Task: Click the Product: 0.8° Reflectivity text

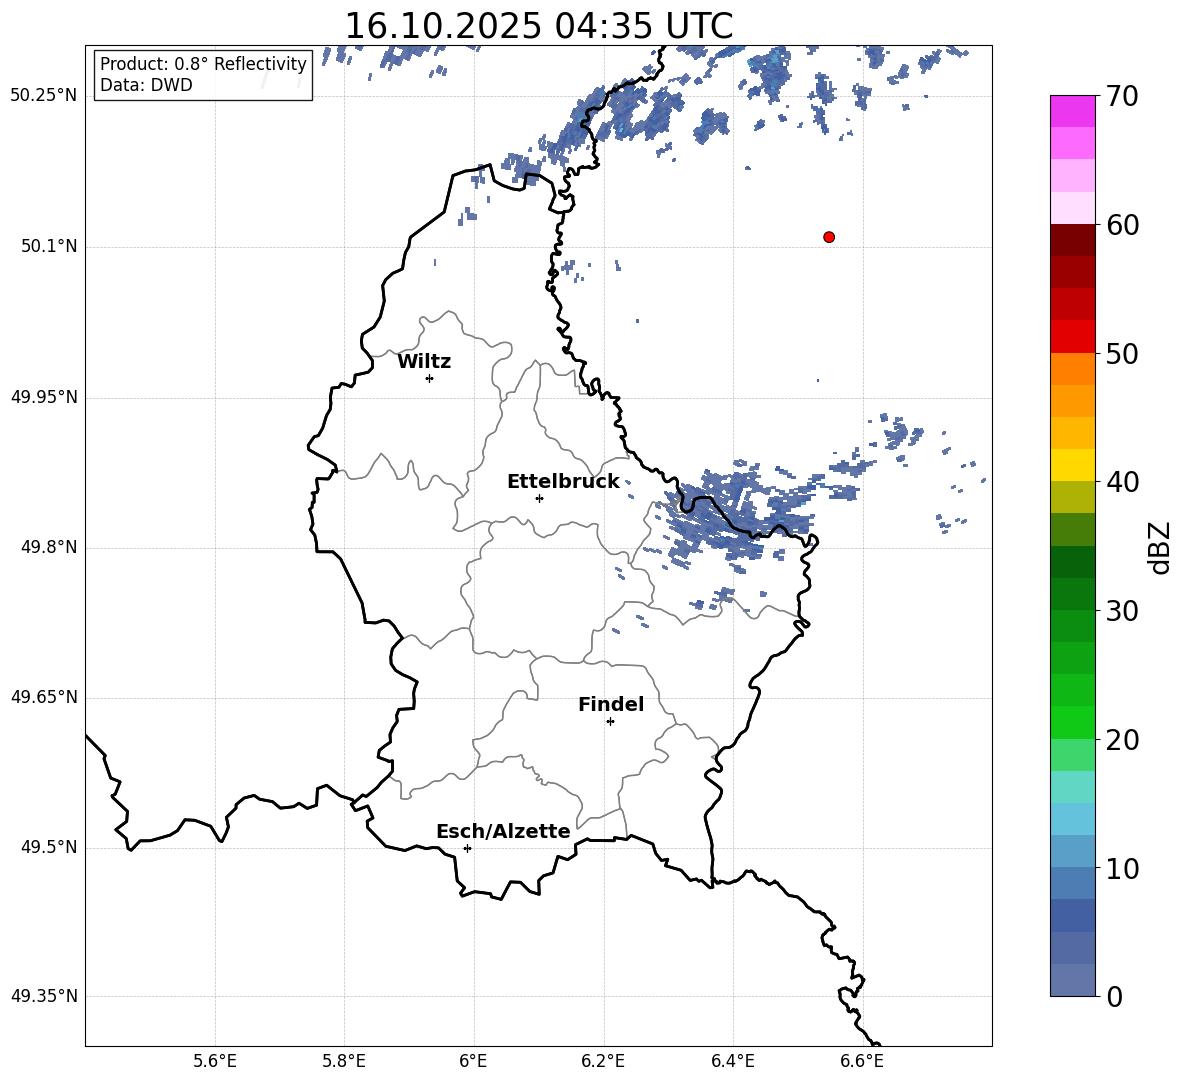Action: coord(203,64)
